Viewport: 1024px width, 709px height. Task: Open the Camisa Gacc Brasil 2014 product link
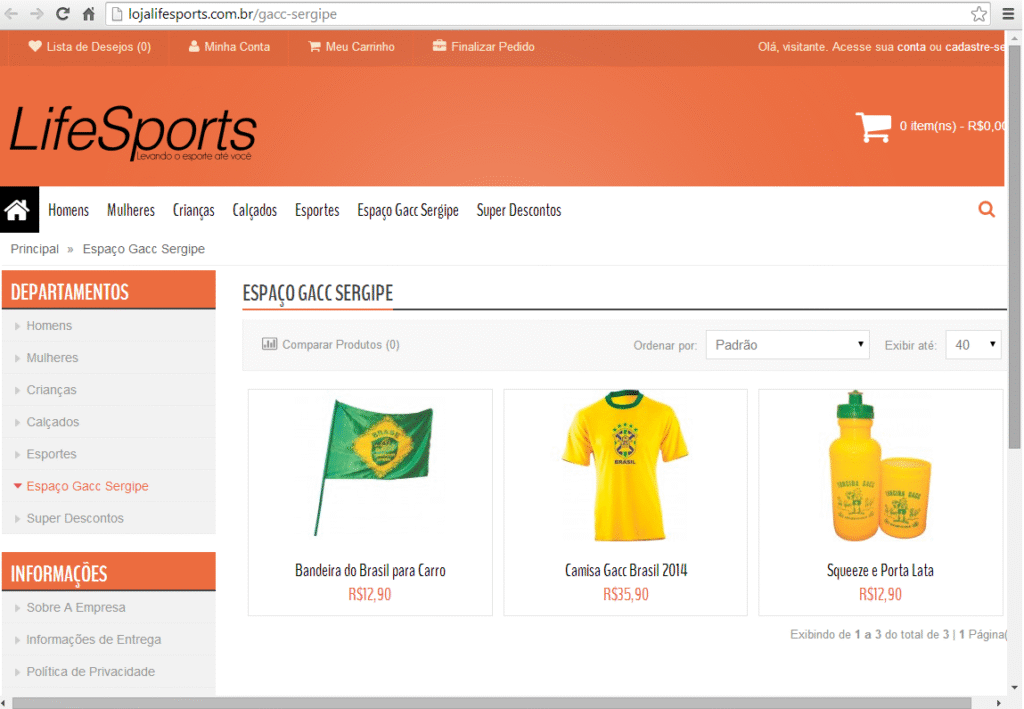[626, 571]
